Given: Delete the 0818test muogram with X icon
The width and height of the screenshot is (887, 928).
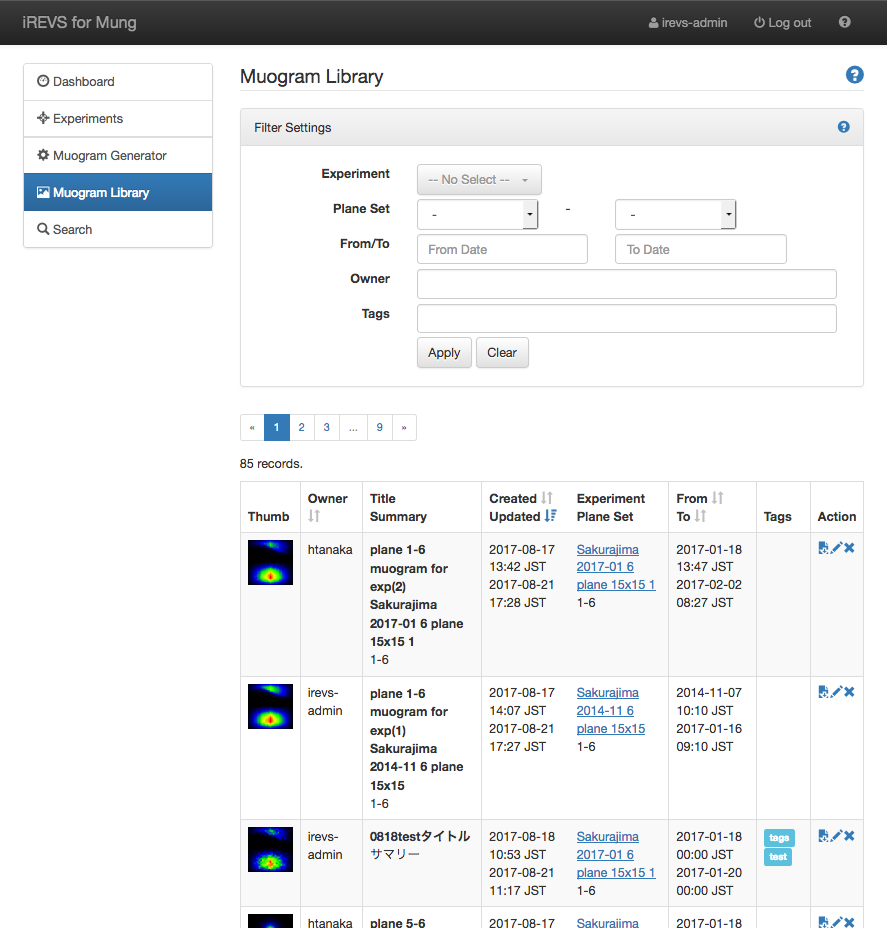Looking at the screenshot, I should click(849, 835).
